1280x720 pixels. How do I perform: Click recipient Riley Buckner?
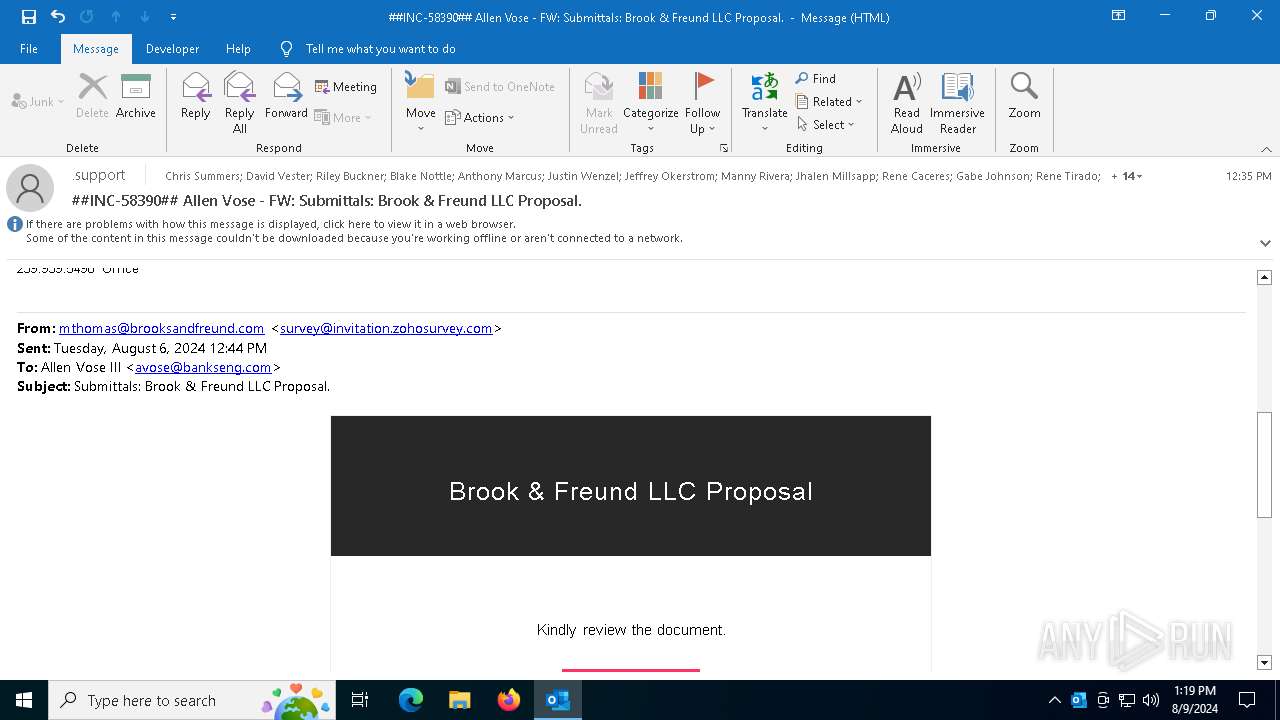click(x=350, y=176)
